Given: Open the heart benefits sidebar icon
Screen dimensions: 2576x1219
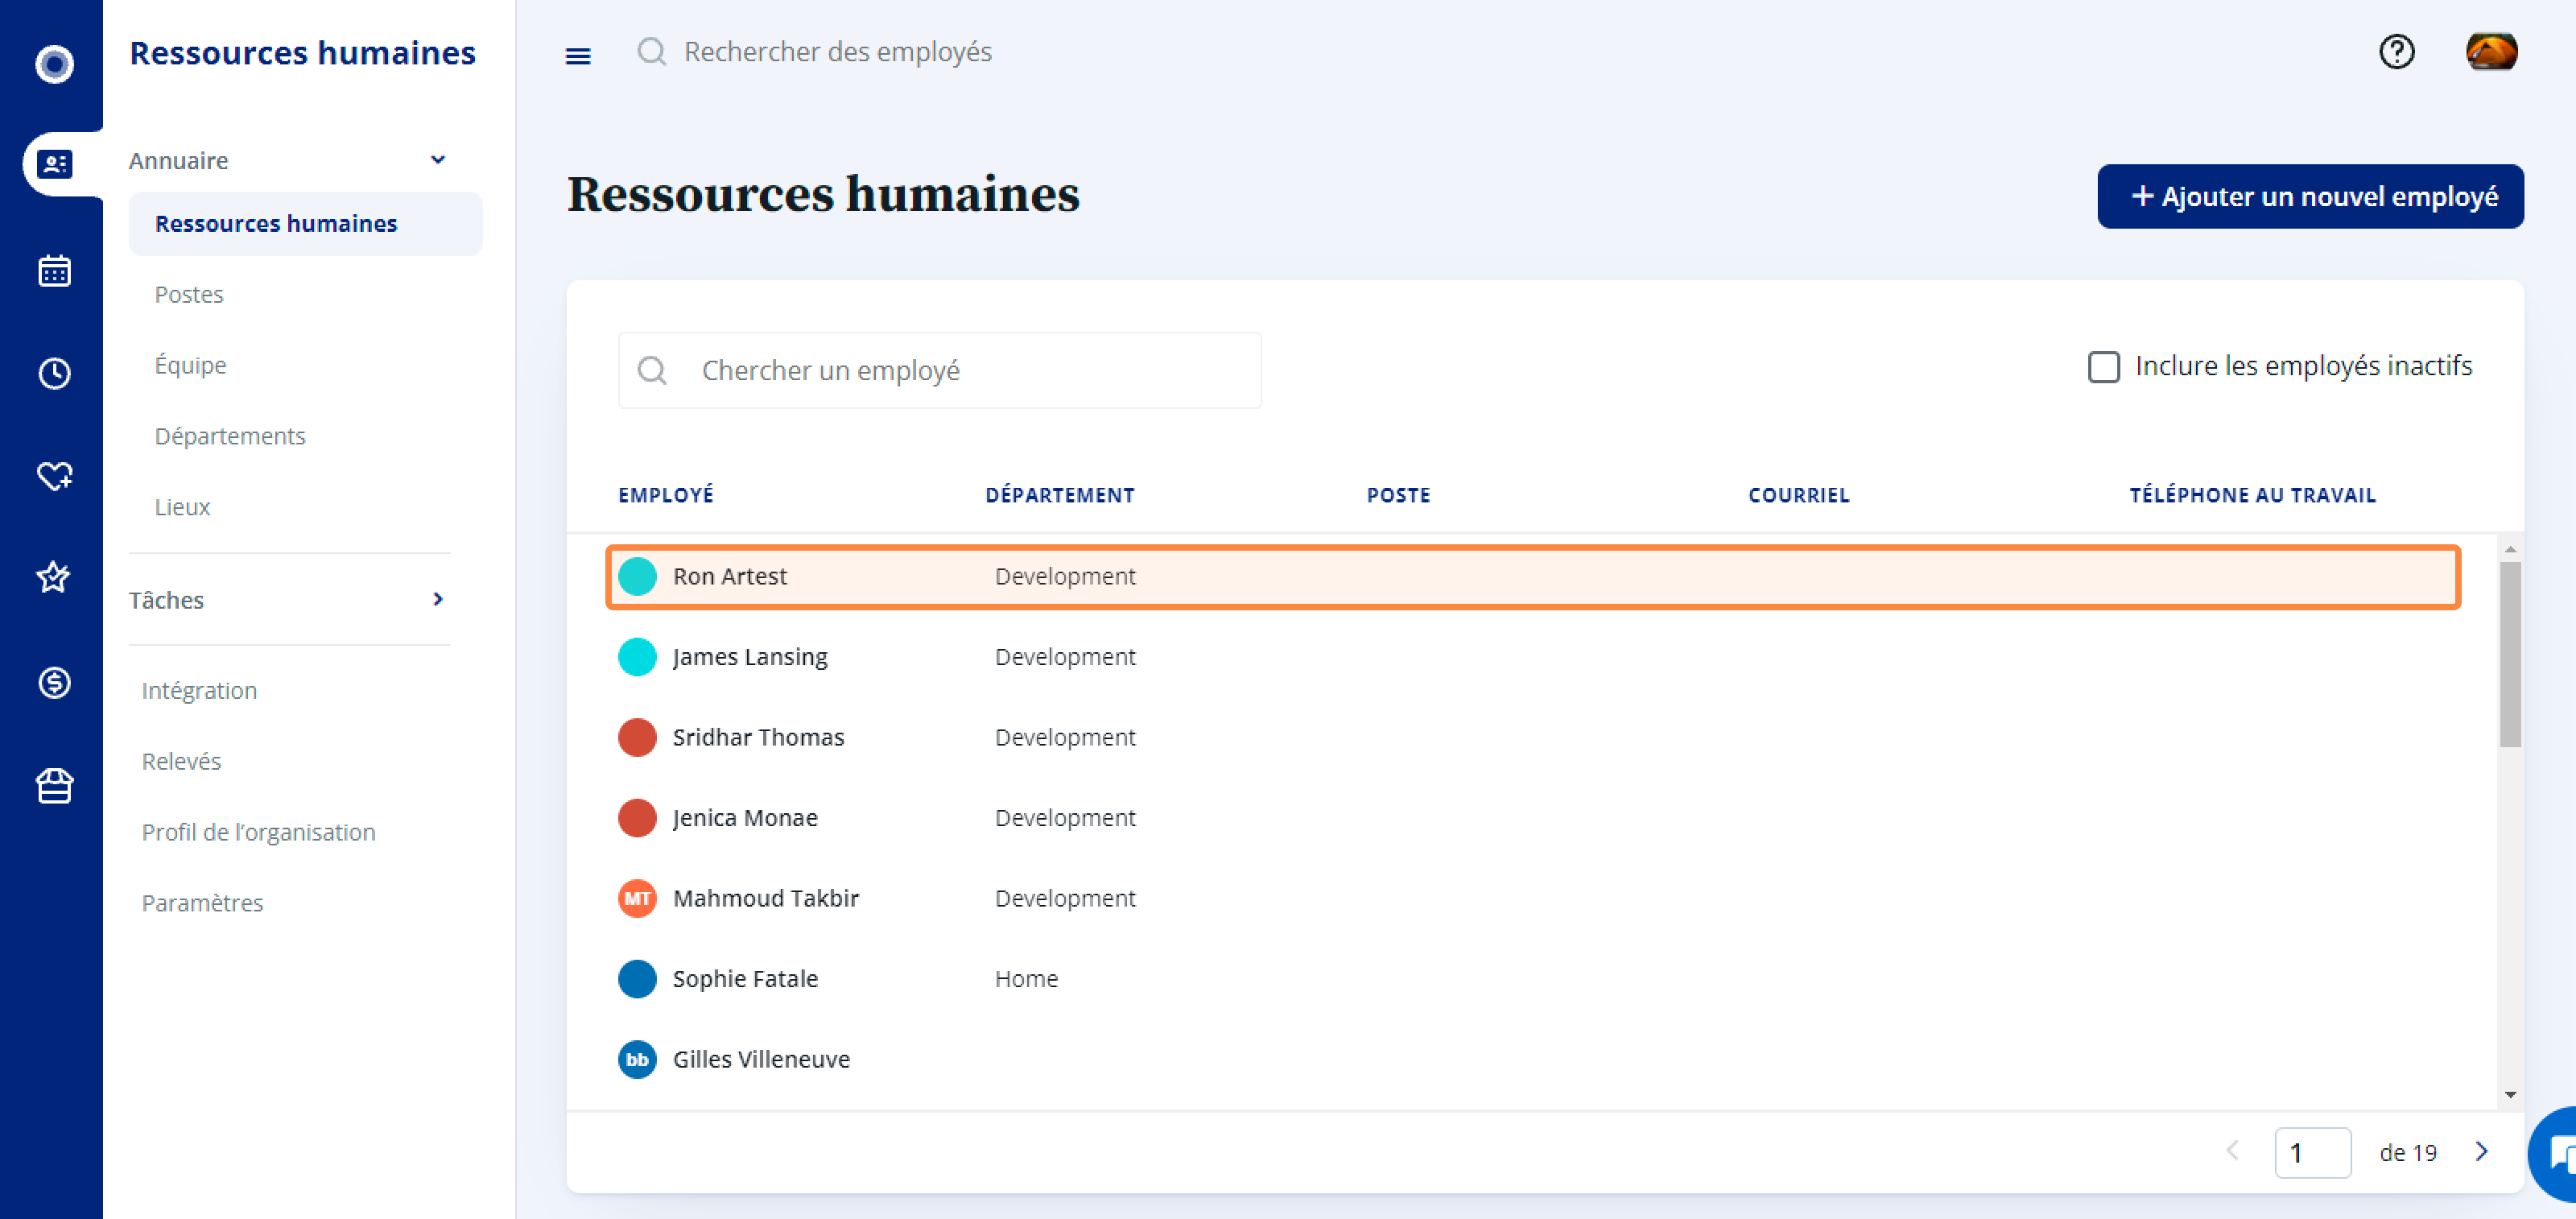Looking at the screenshot, I should (54, 476).
